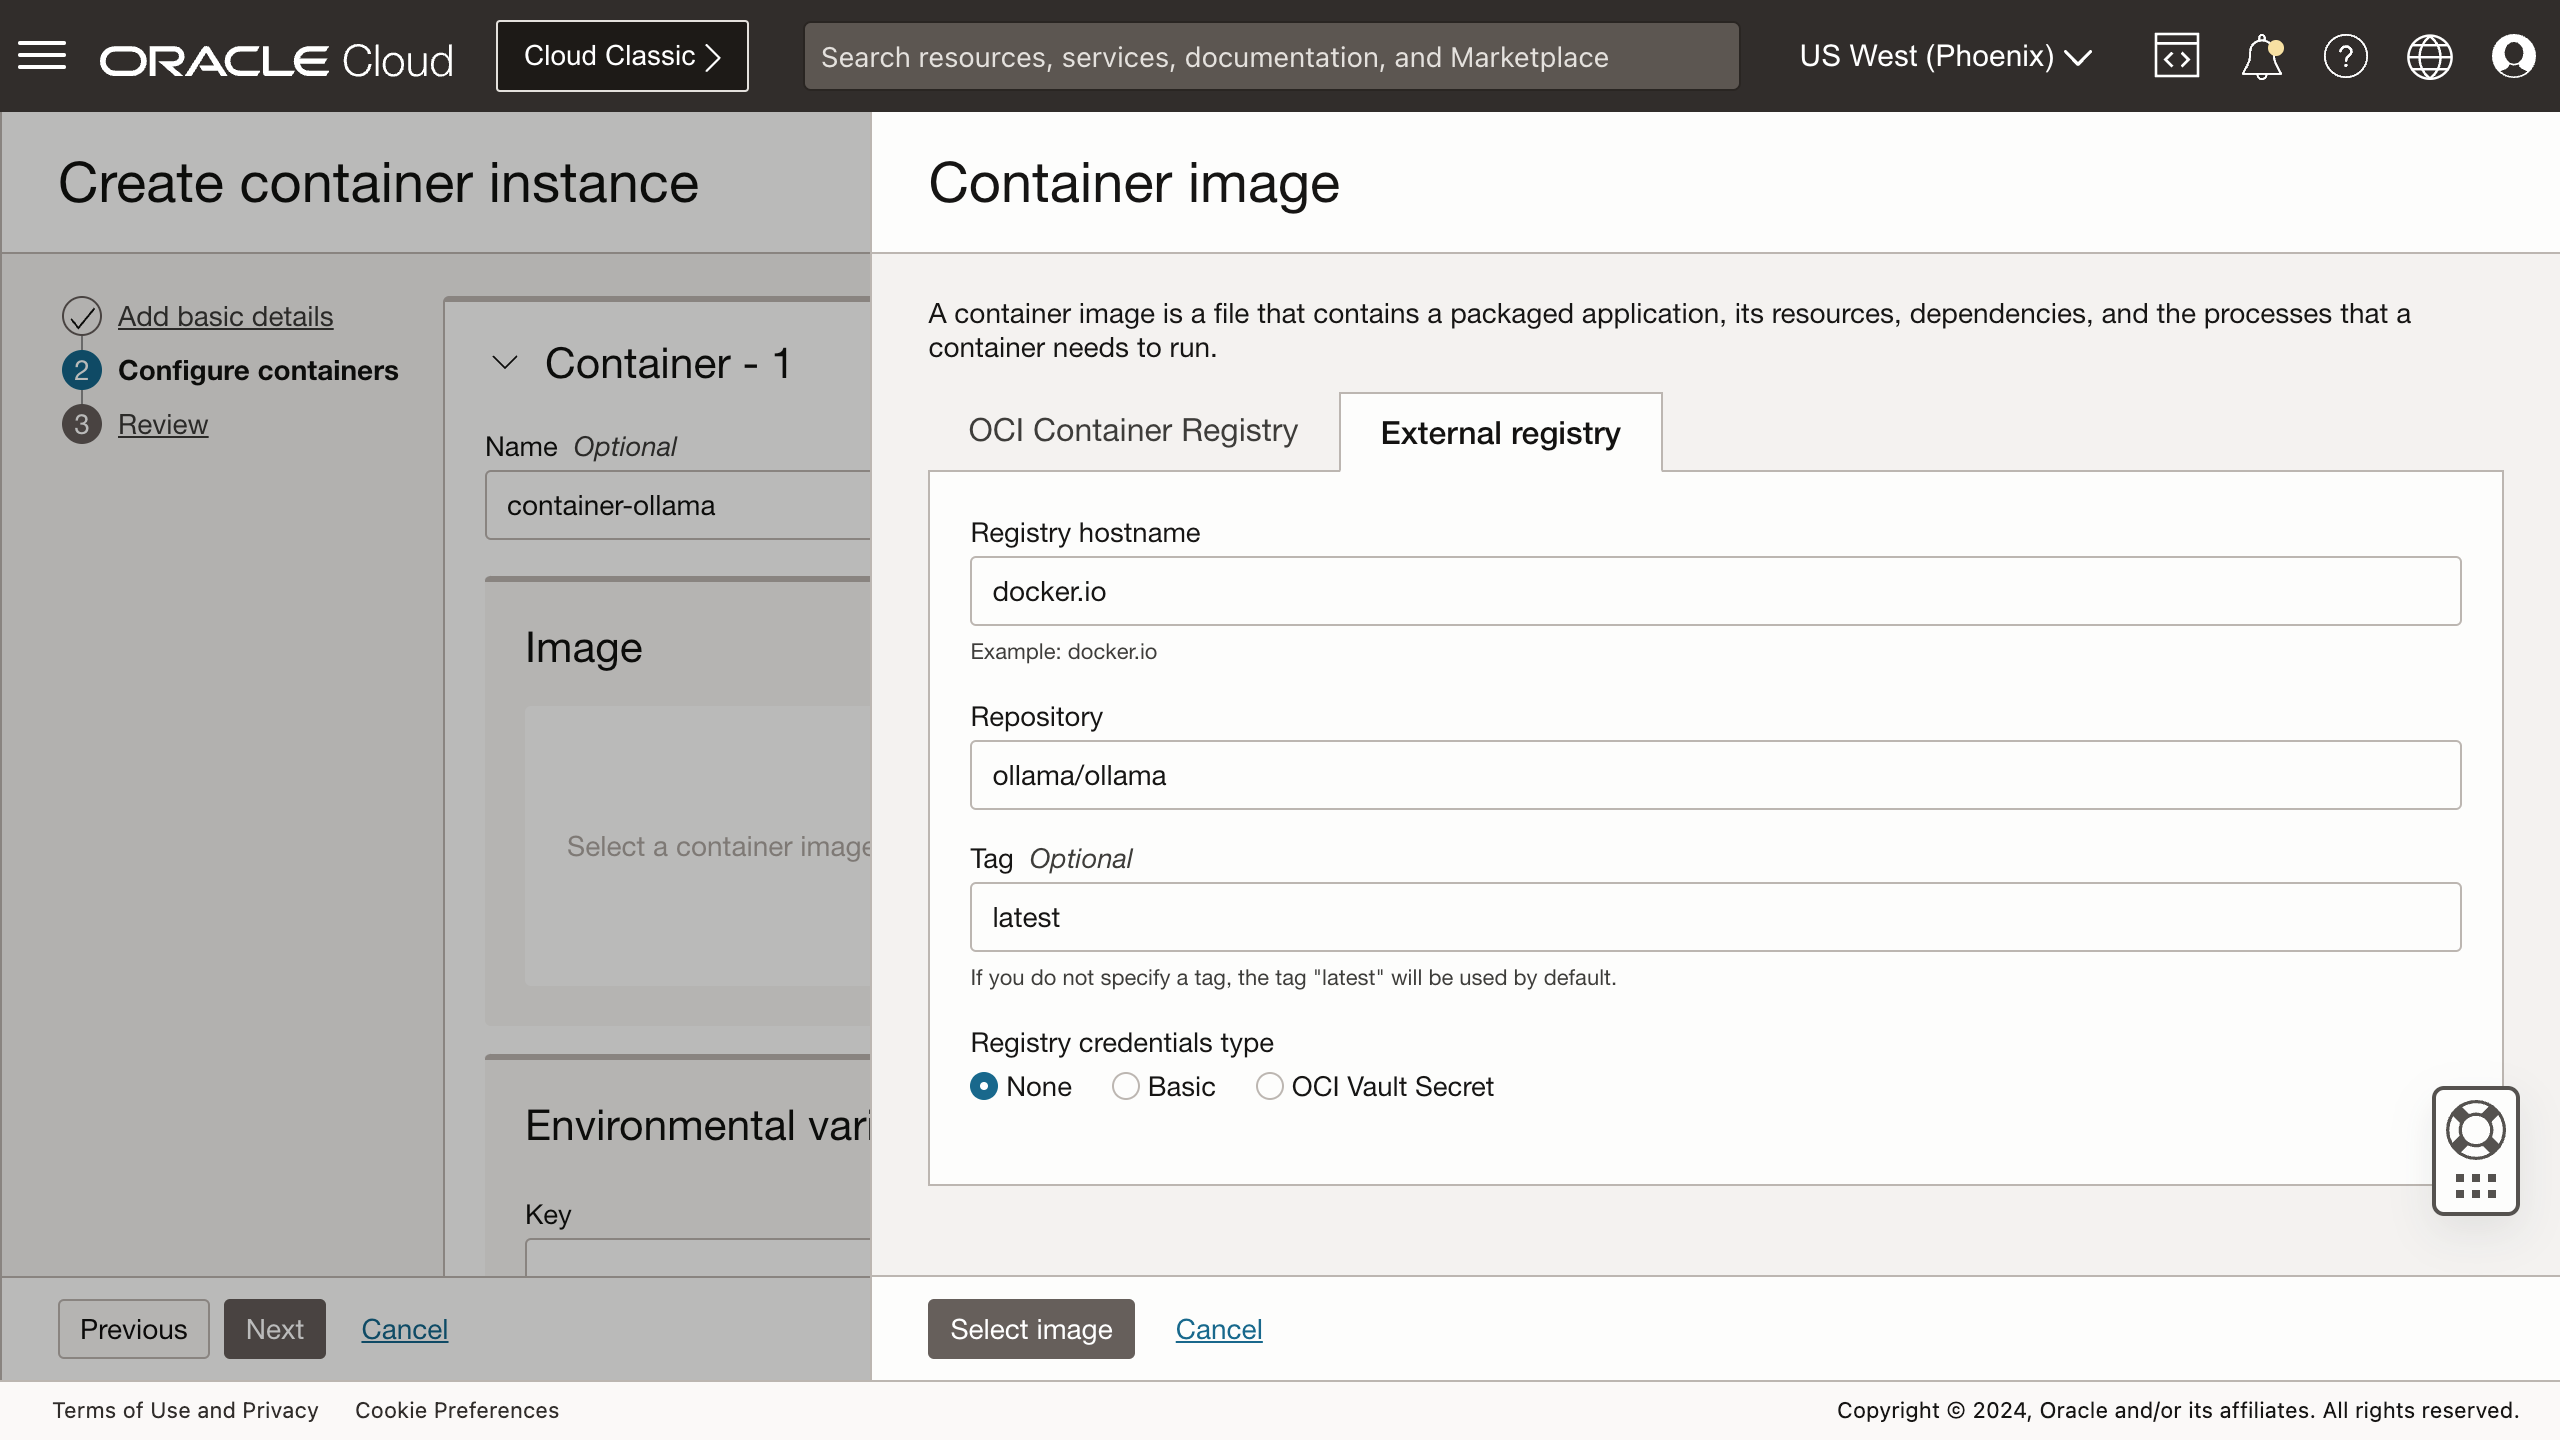Switch to Cloud Classic console
The width and height of the screenshot is (2560, 1440).
[622, 56]
